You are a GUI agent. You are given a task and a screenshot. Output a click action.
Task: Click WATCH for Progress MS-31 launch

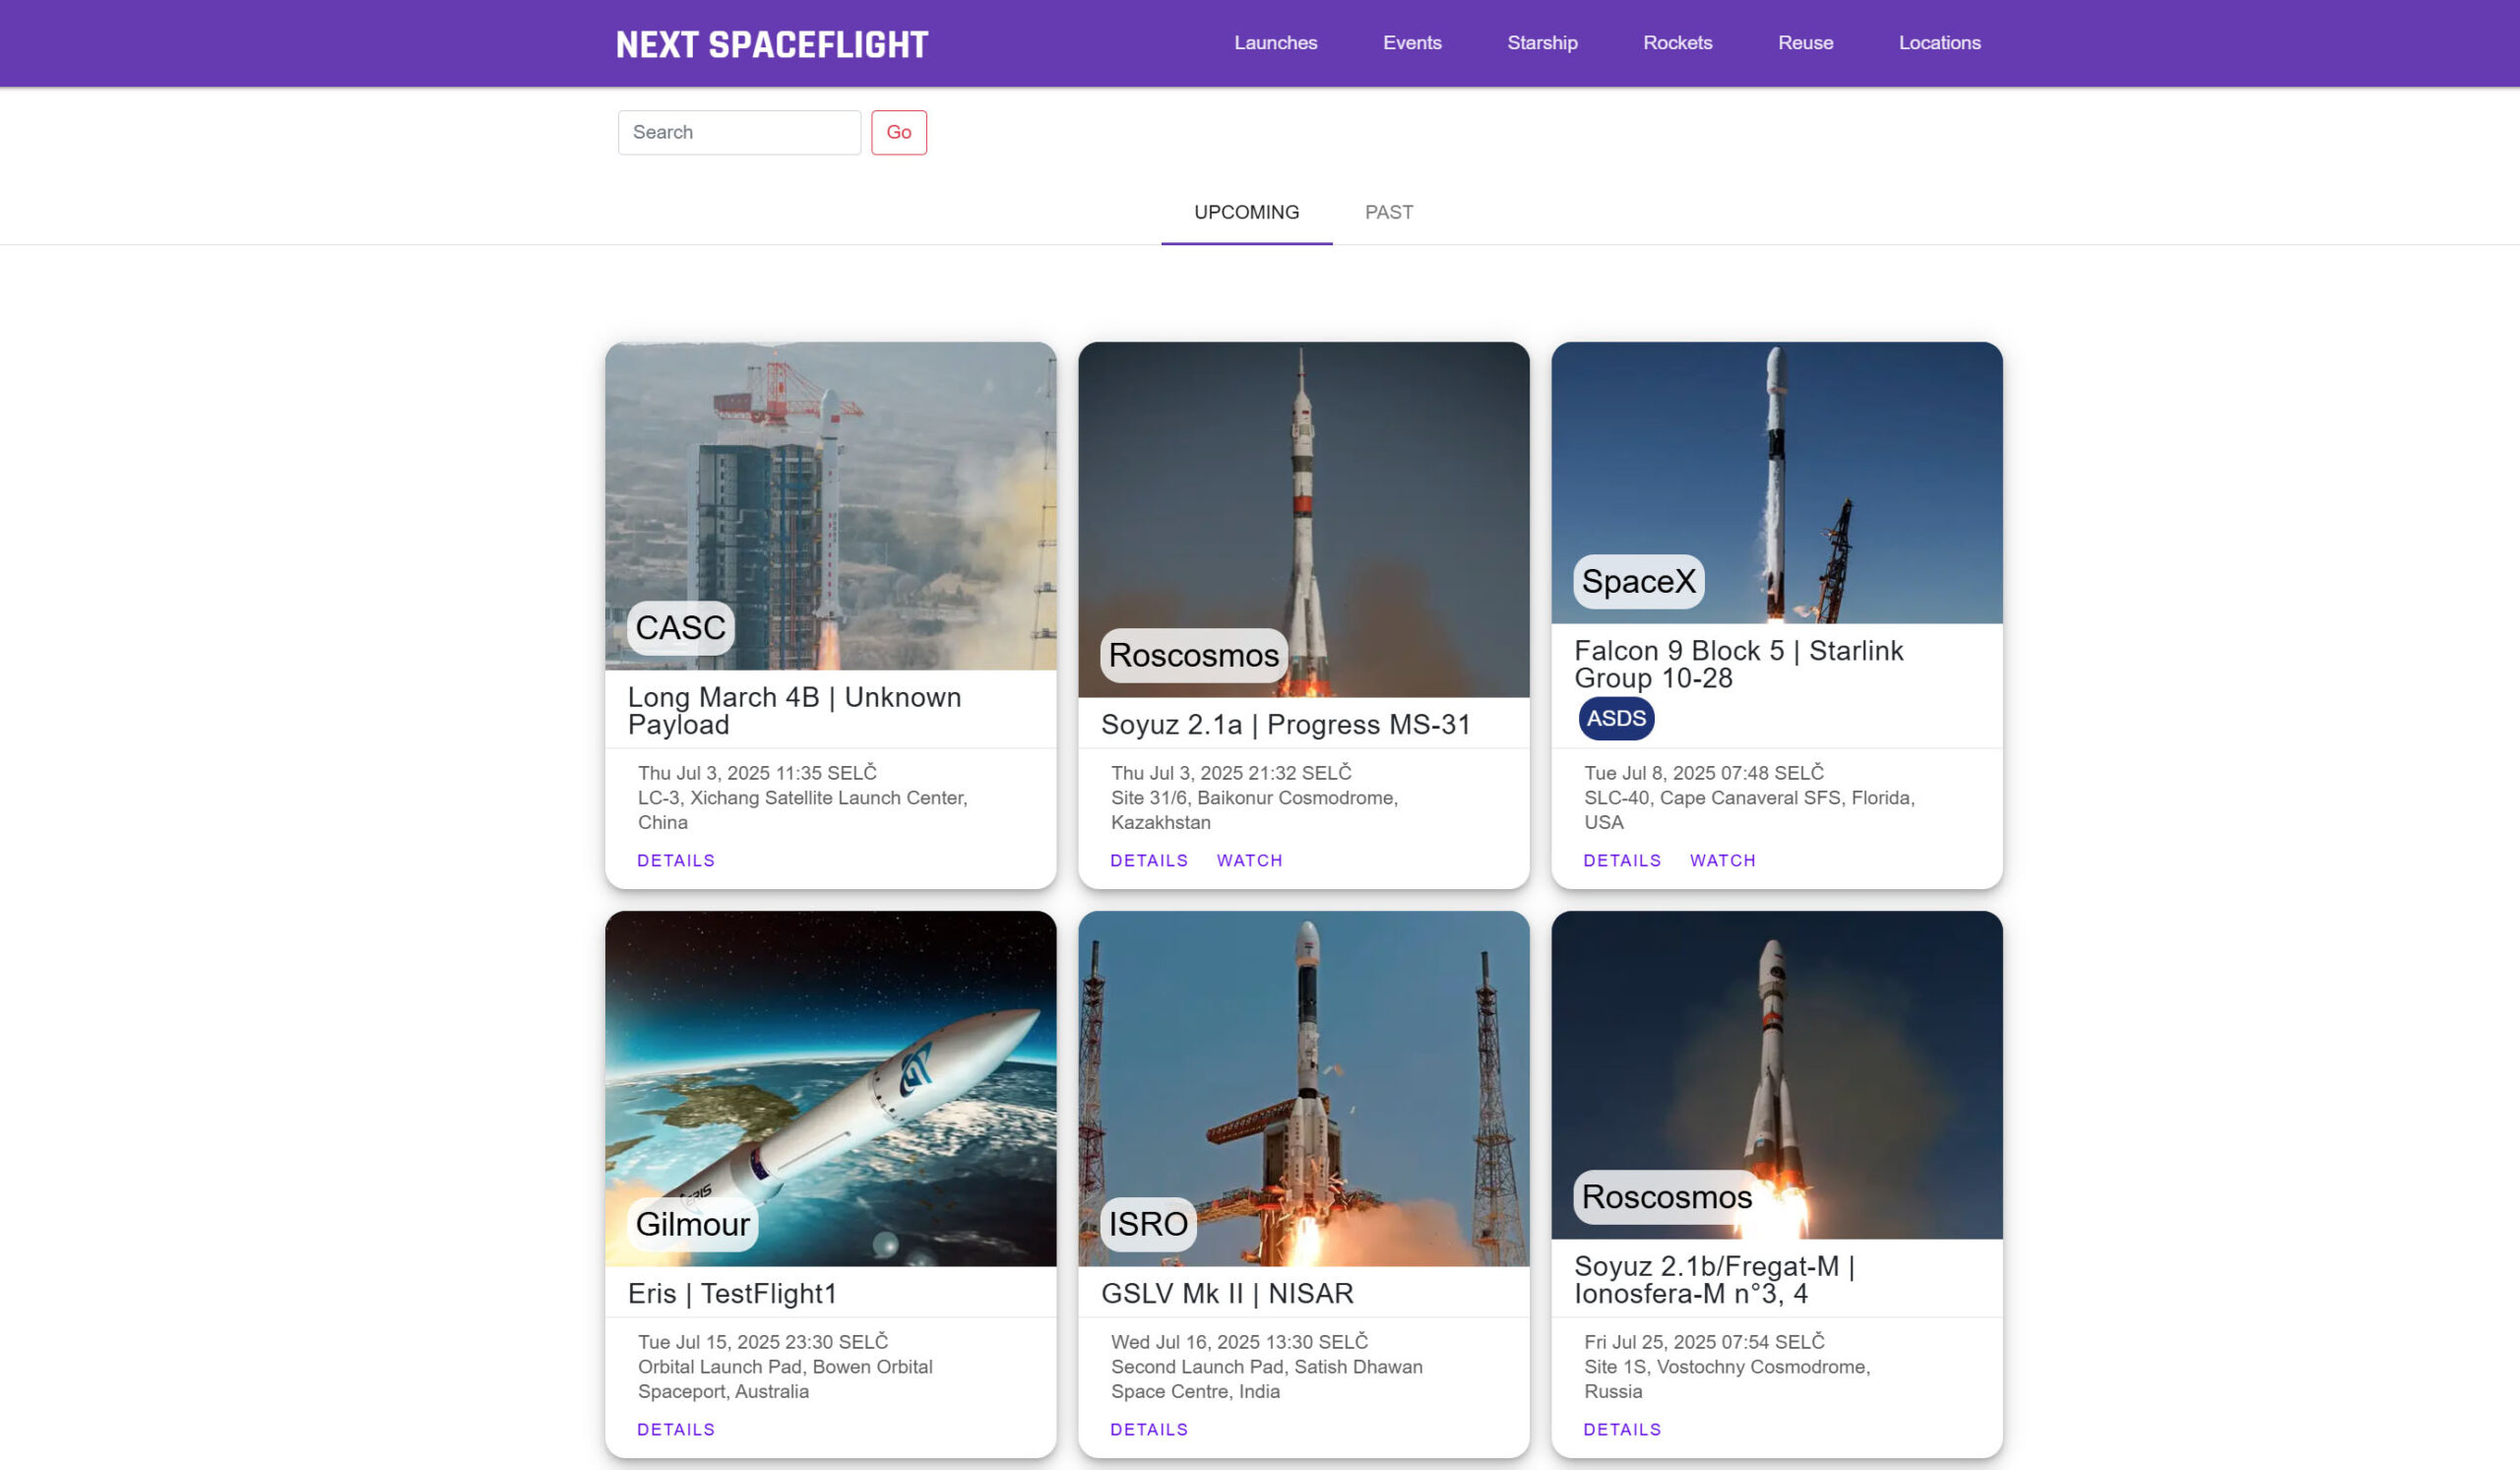tap(1249, 860)
